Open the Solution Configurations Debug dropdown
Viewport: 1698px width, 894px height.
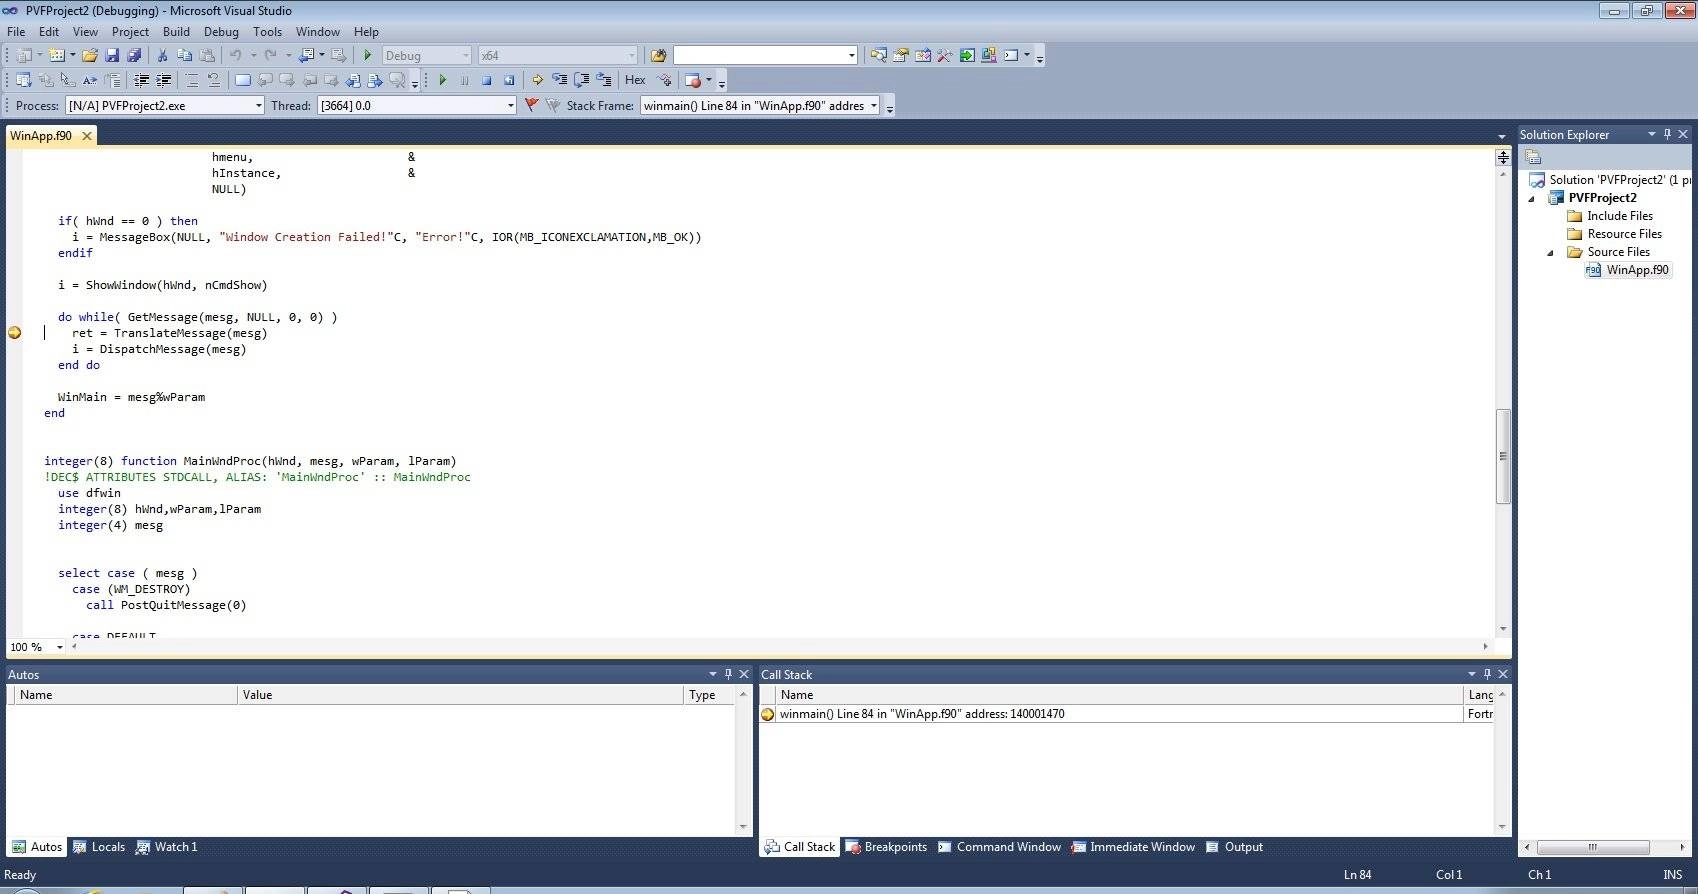click(426, 56)
